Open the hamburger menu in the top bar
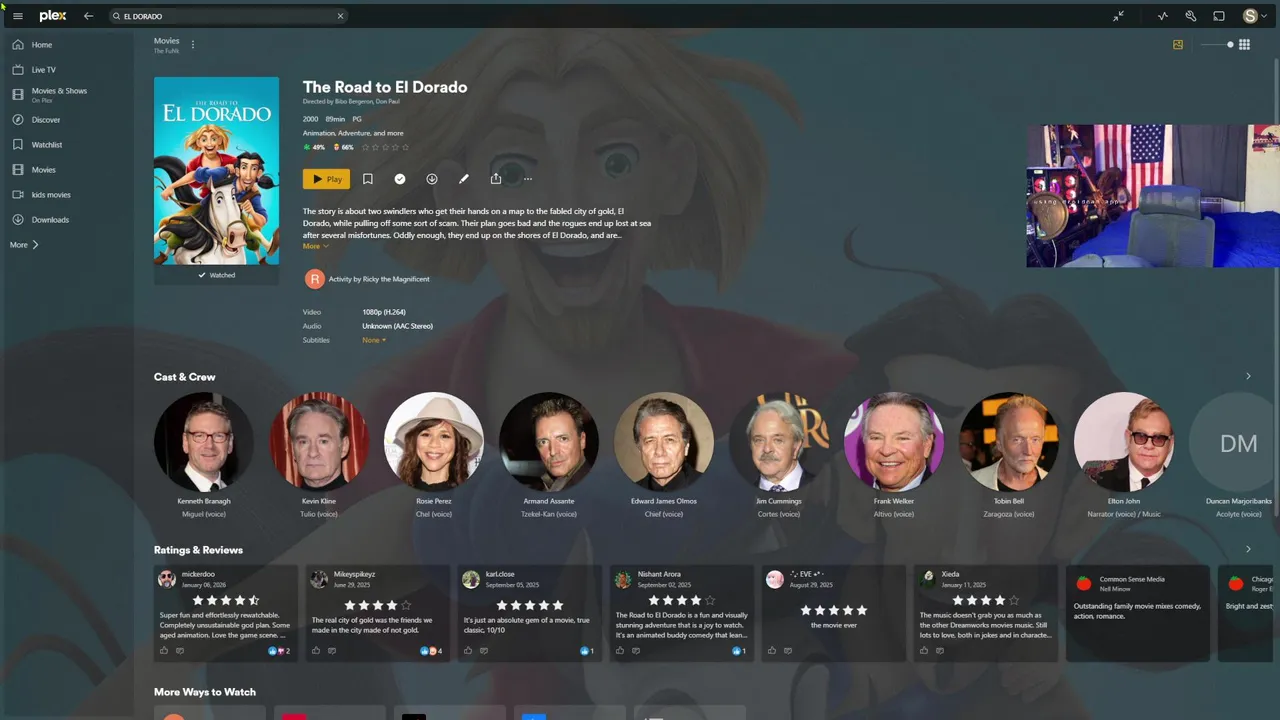The image size is (1280, 720). coord(17,16)
